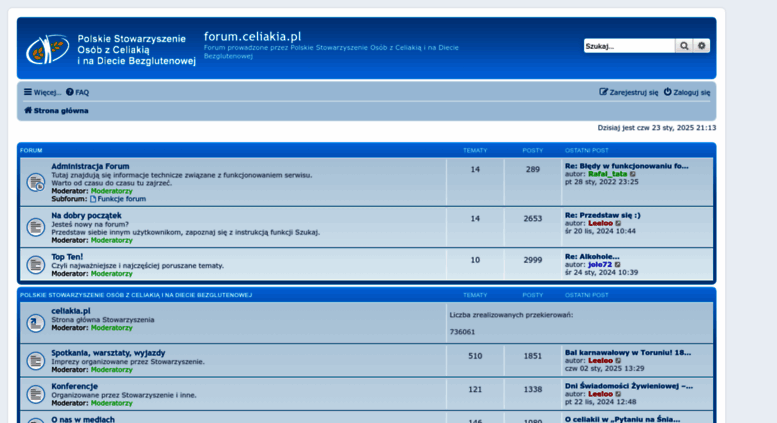The height and width of the screenshot is (423, 777).
Task: Open the Na dobry początek forum
Action: [86, 215]
